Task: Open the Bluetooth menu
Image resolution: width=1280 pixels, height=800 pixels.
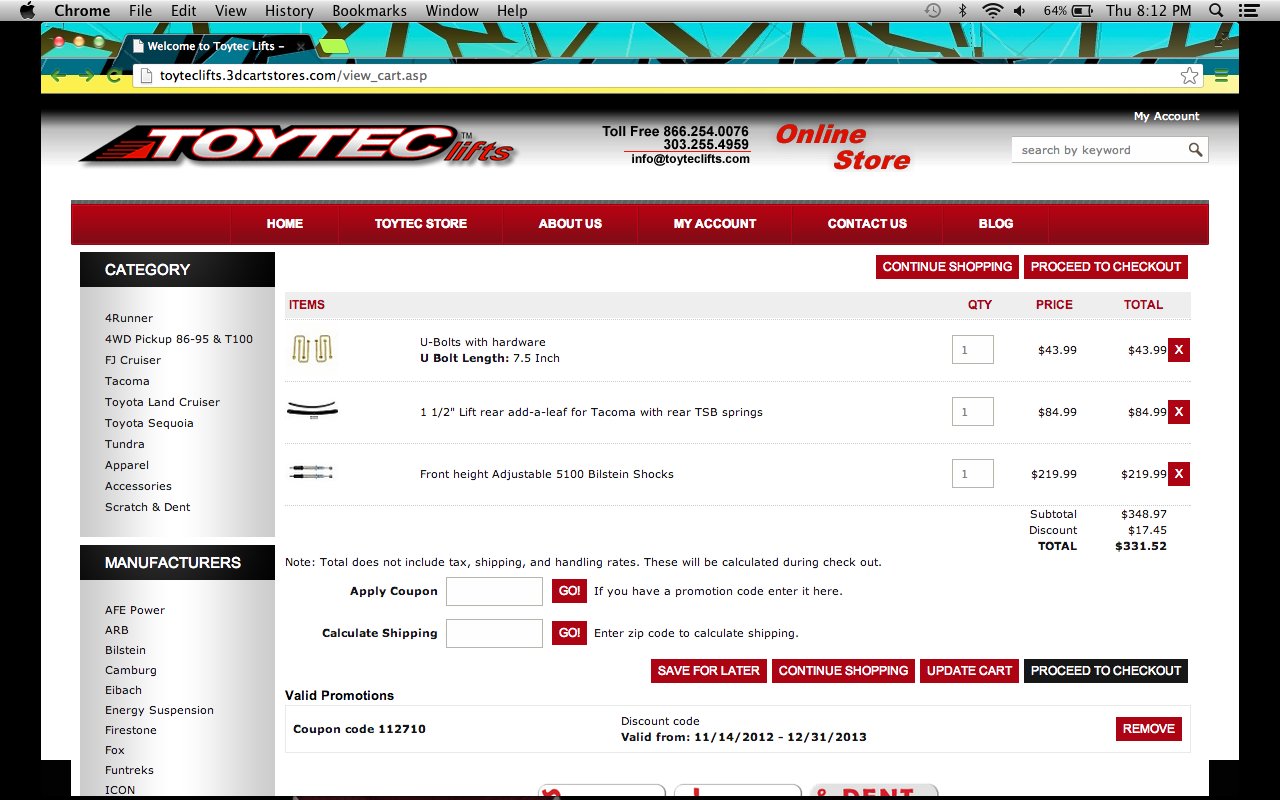Action: point(963,10)
